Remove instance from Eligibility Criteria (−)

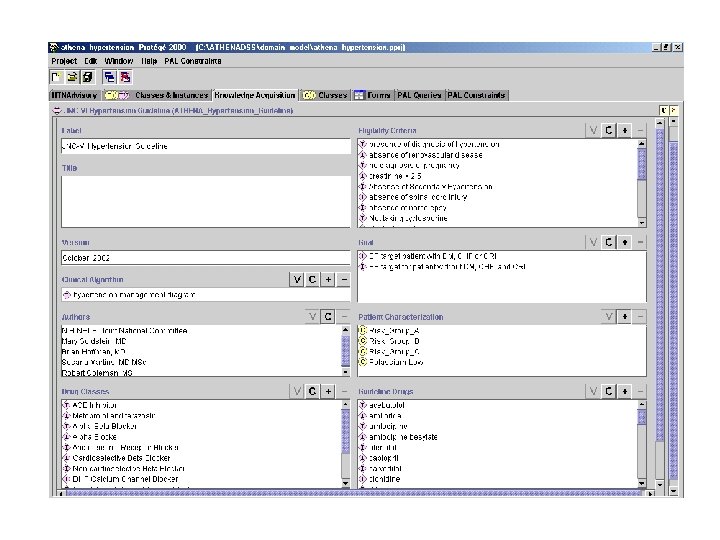pyautogui.click(x=640, y=130)
